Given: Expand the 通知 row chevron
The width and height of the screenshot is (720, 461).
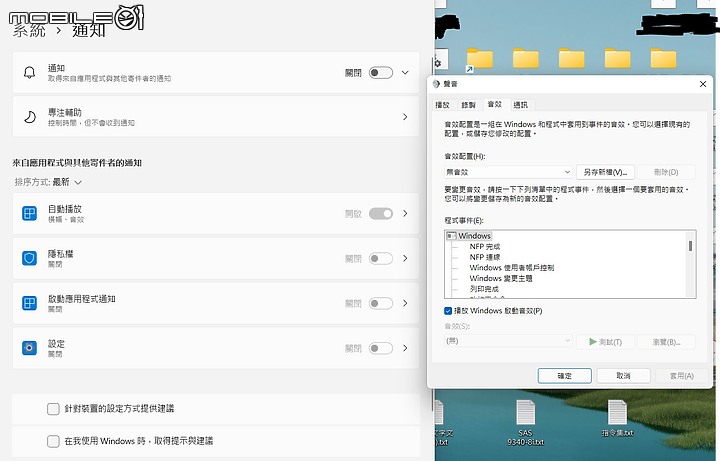Looking at the screenshot, I should (405, 73).
